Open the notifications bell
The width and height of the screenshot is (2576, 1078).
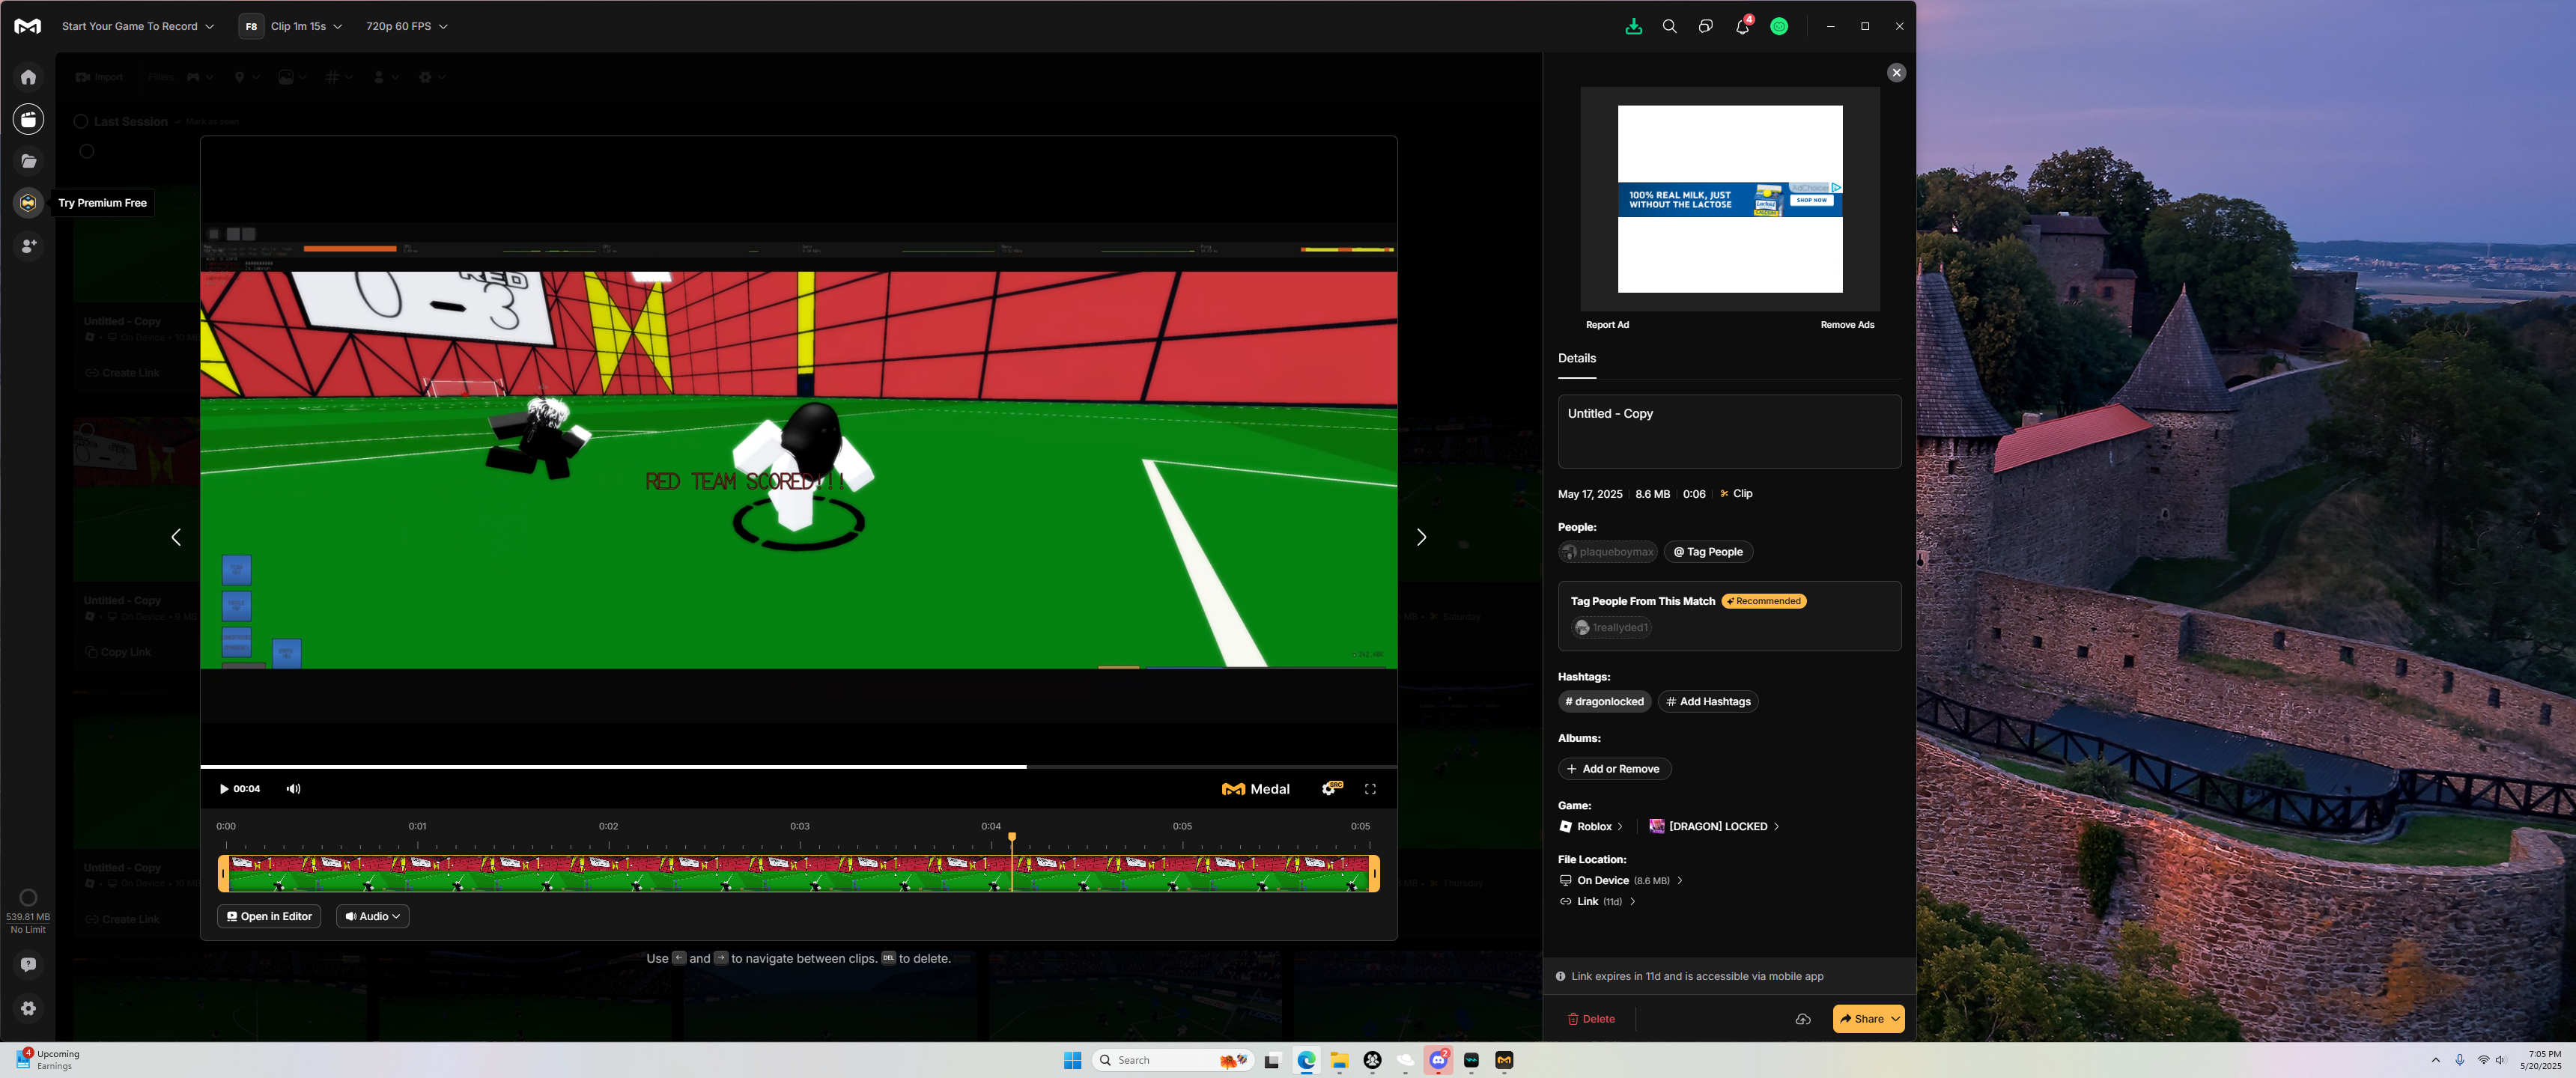pyautogui.click(x=1742, y=27)
